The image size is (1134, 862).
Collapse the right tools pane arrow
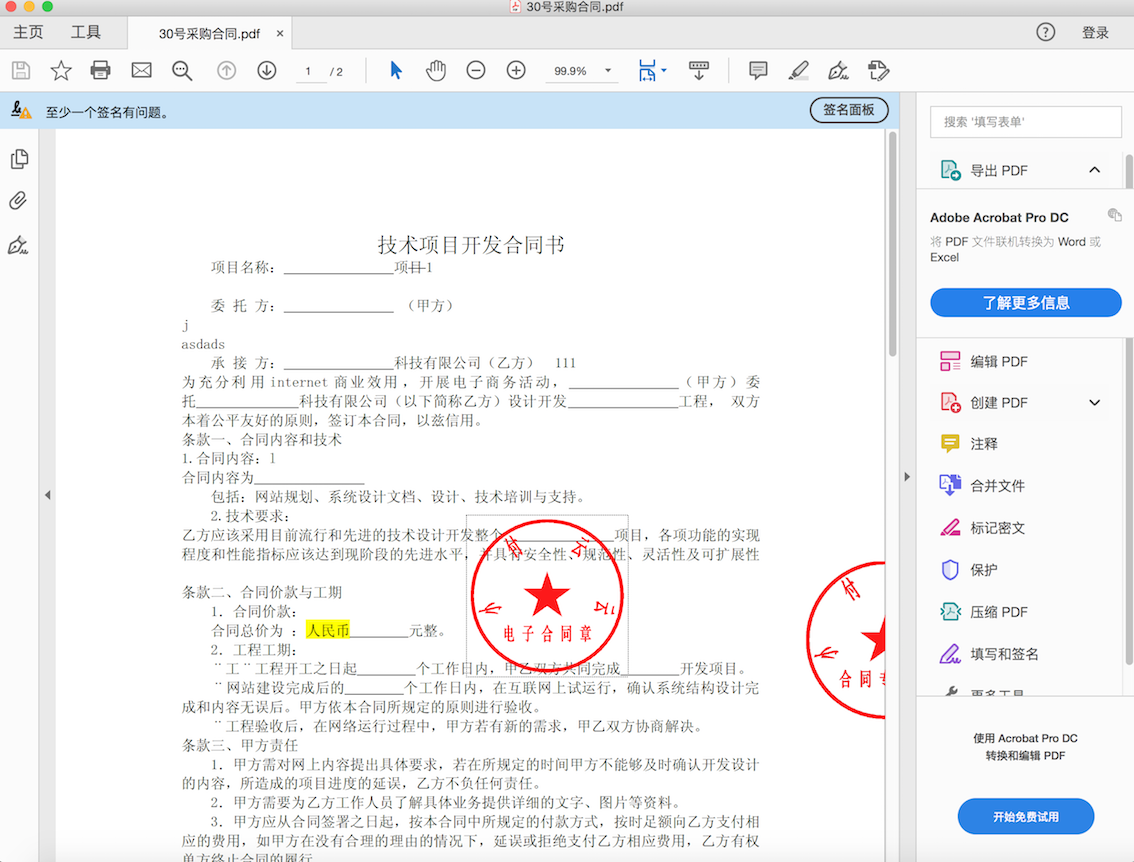(x=907, y=477)
